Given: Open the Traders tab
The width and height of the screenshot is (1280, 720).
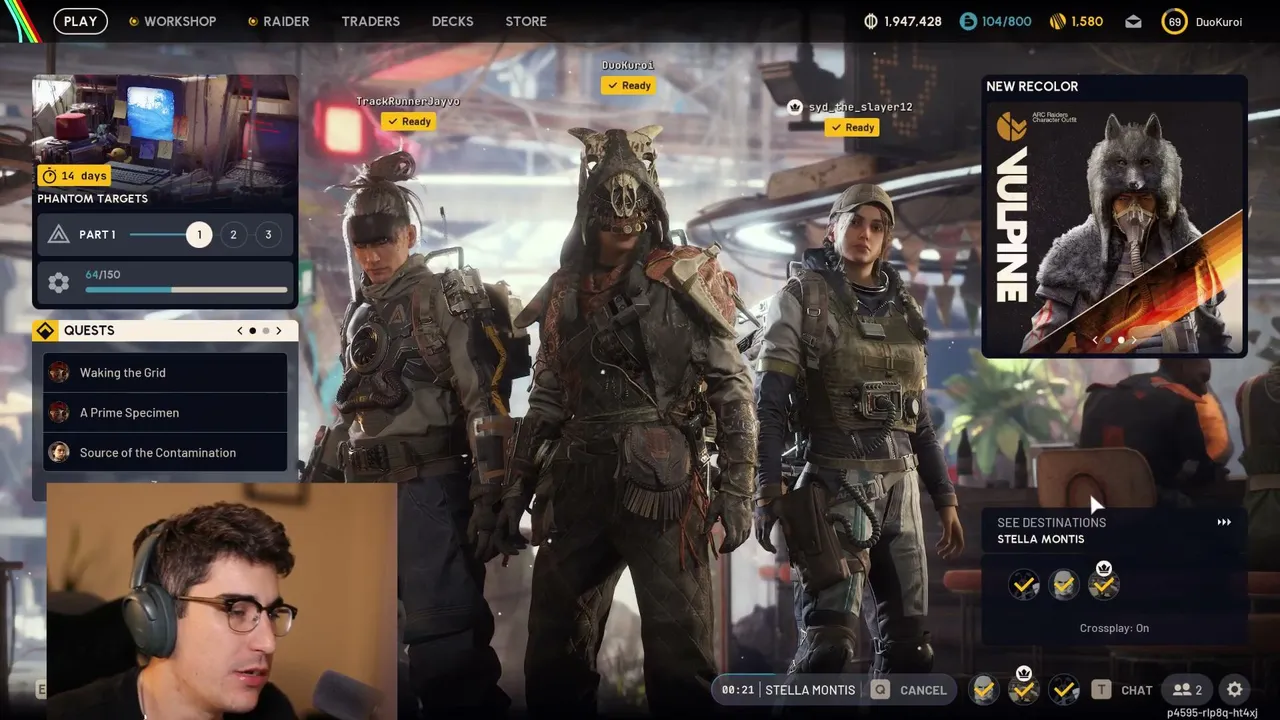Looking at the screenshot, I should click(x=371, y=21).
